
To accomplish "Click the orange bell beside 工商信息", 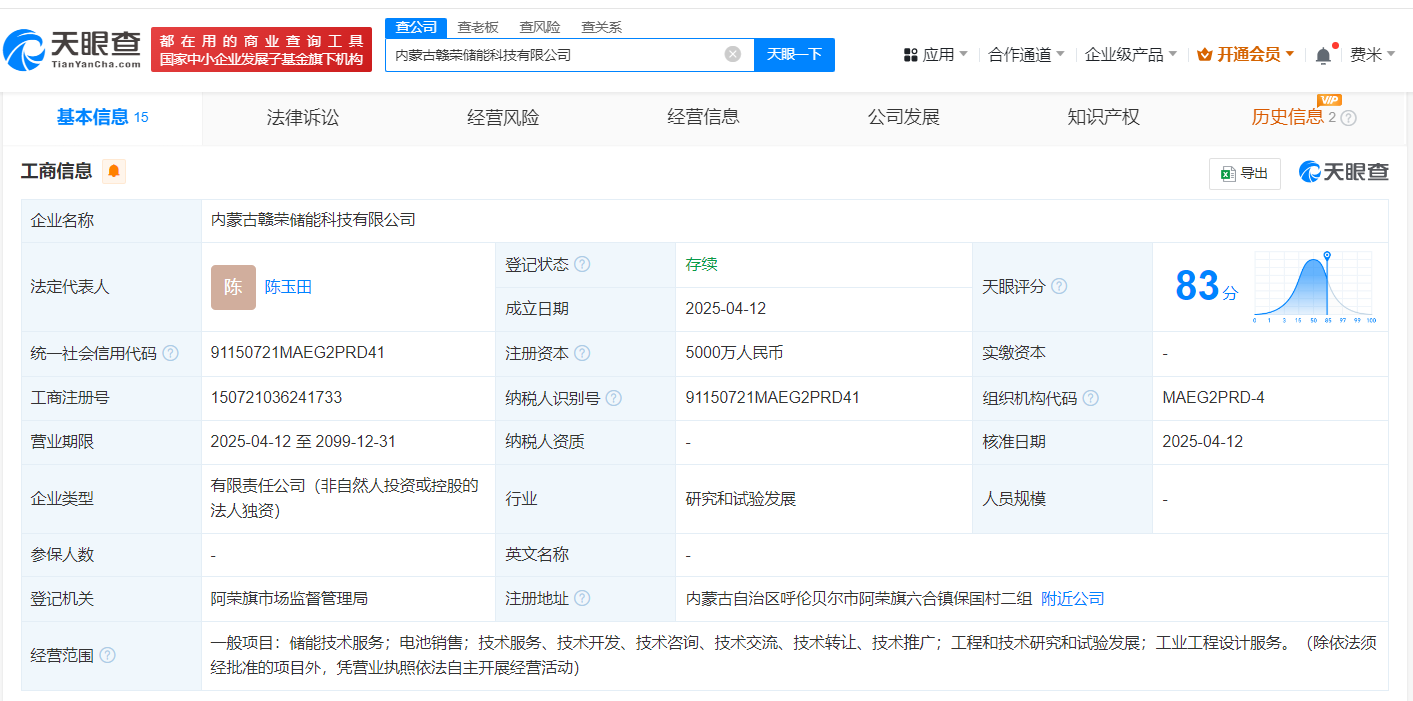I will [114, 171].
